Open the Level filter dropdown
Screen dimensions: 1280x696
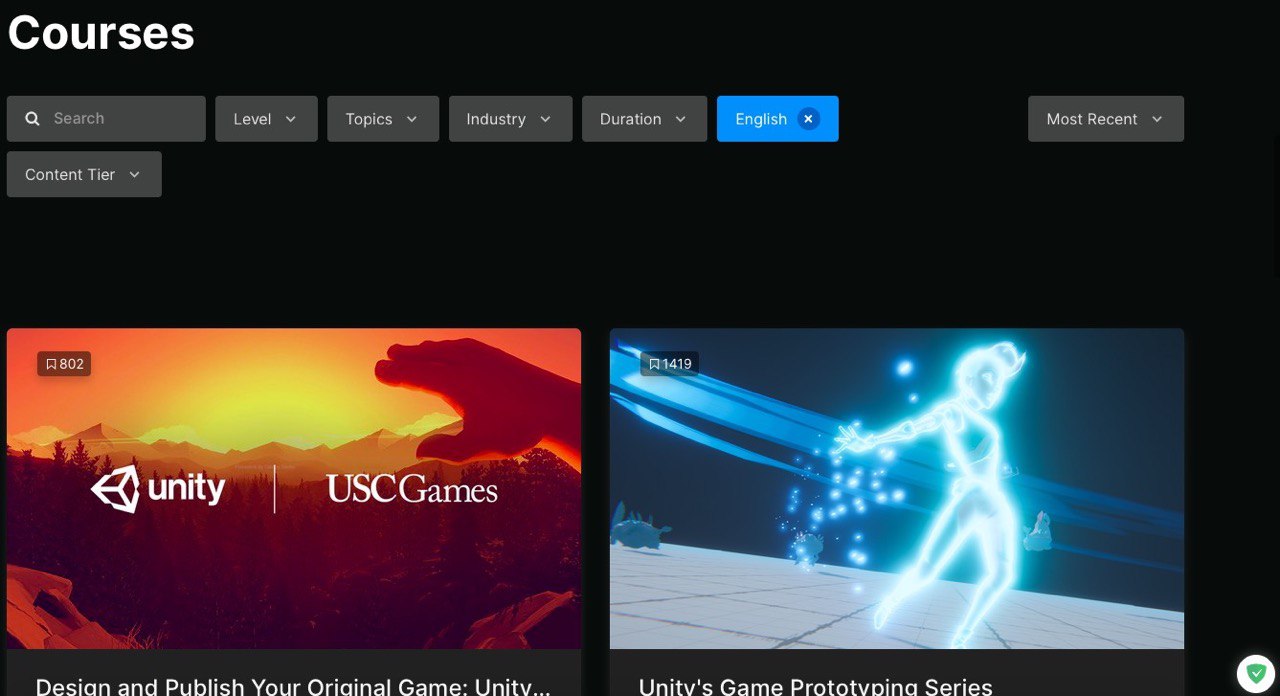(266, 118)
